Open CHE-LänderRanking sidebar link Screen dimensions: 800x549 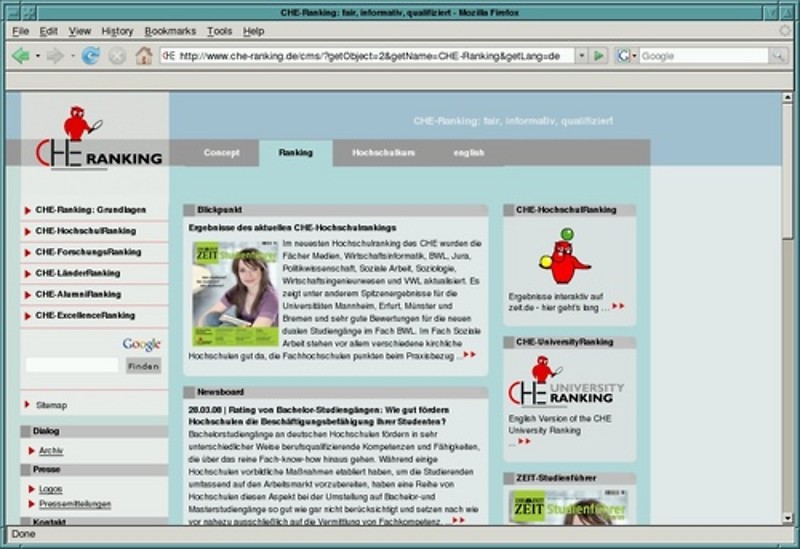coord(78,273)
